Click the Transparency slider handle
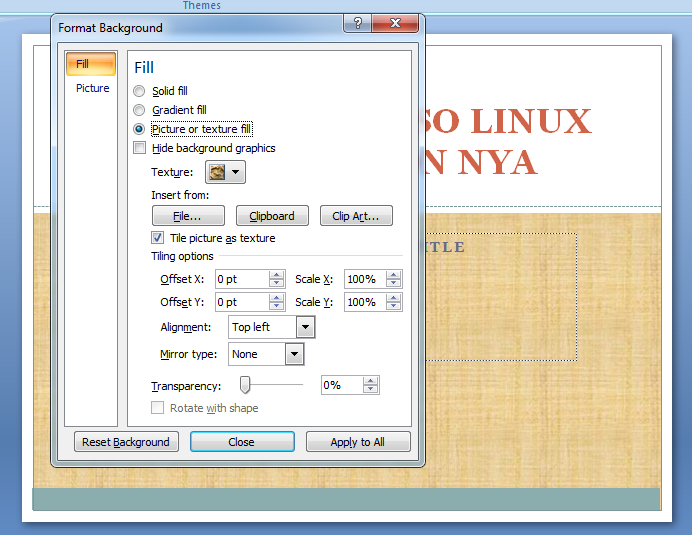 point(245,384)
